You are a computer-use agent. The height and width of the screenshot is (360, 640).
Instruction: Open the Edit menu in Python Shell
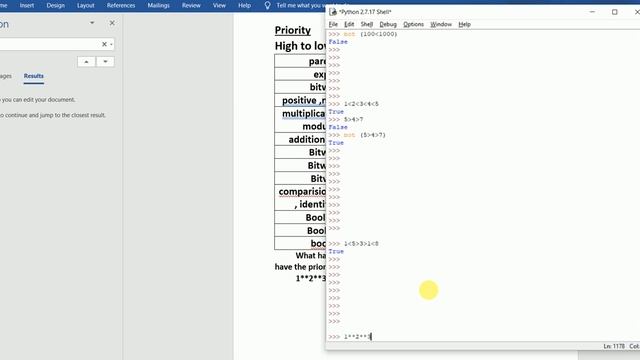pos(349,24)
